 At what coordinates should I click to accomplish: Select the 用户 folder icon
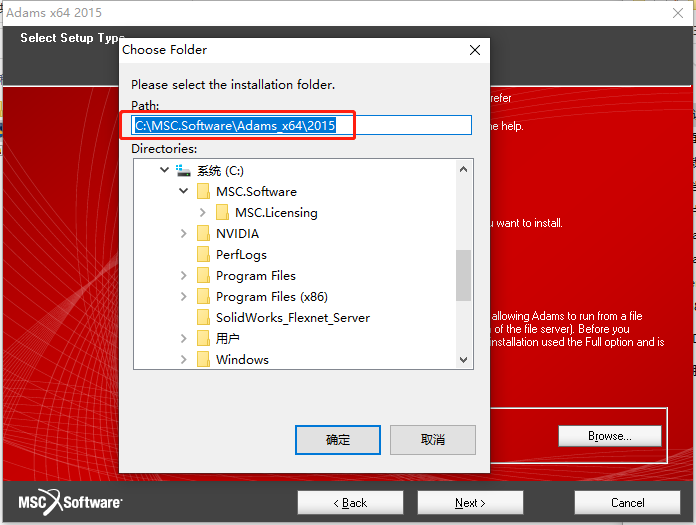[x=203, y=338]
